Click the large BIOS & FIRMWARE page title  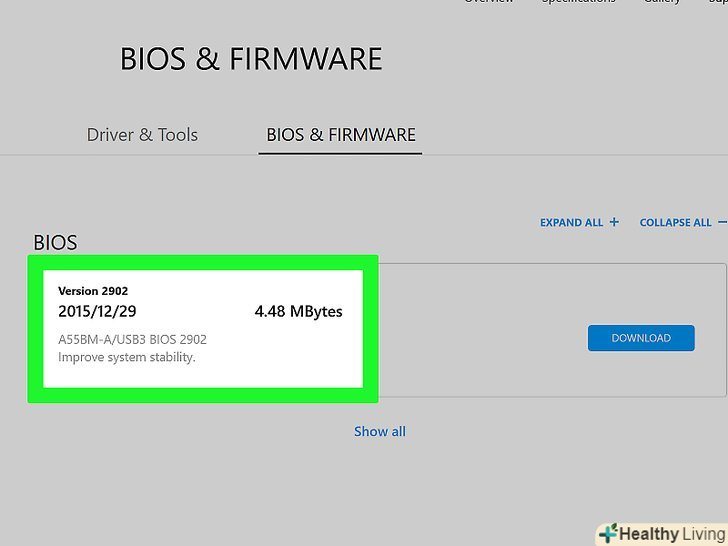click(x=251, y=58)
